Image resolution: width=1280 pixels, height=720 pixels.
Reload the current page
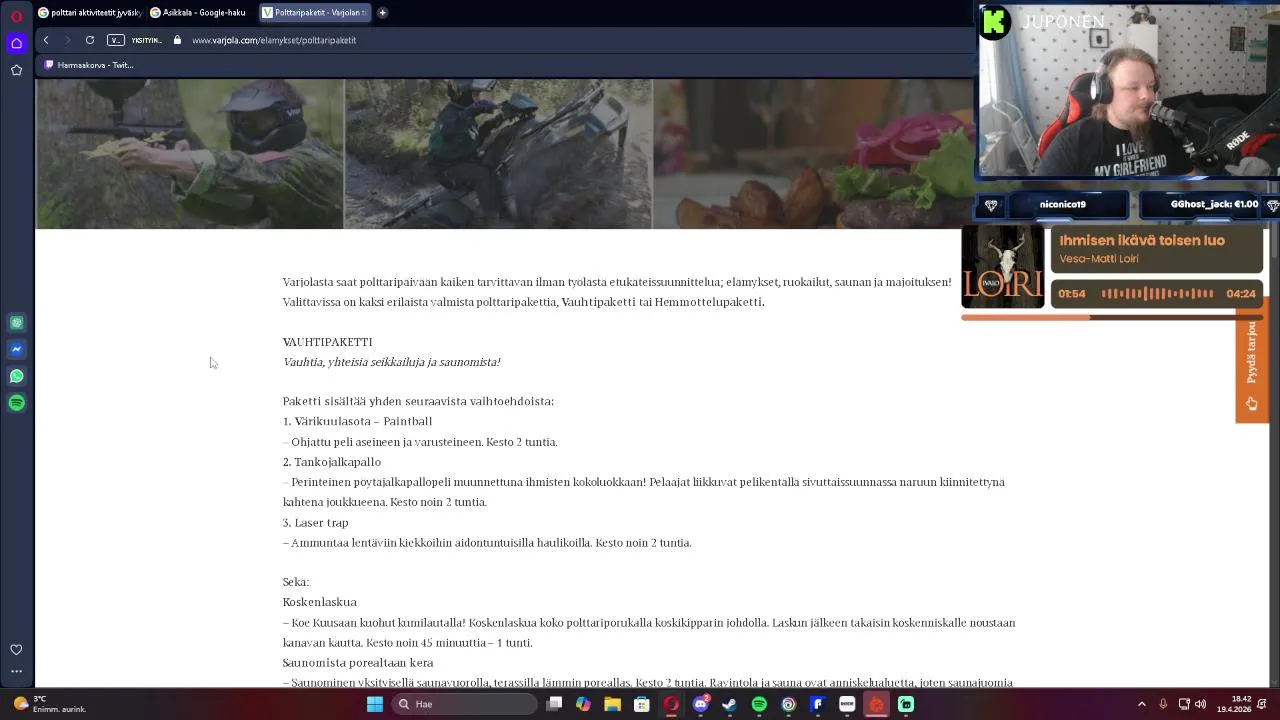click(90, 40)
